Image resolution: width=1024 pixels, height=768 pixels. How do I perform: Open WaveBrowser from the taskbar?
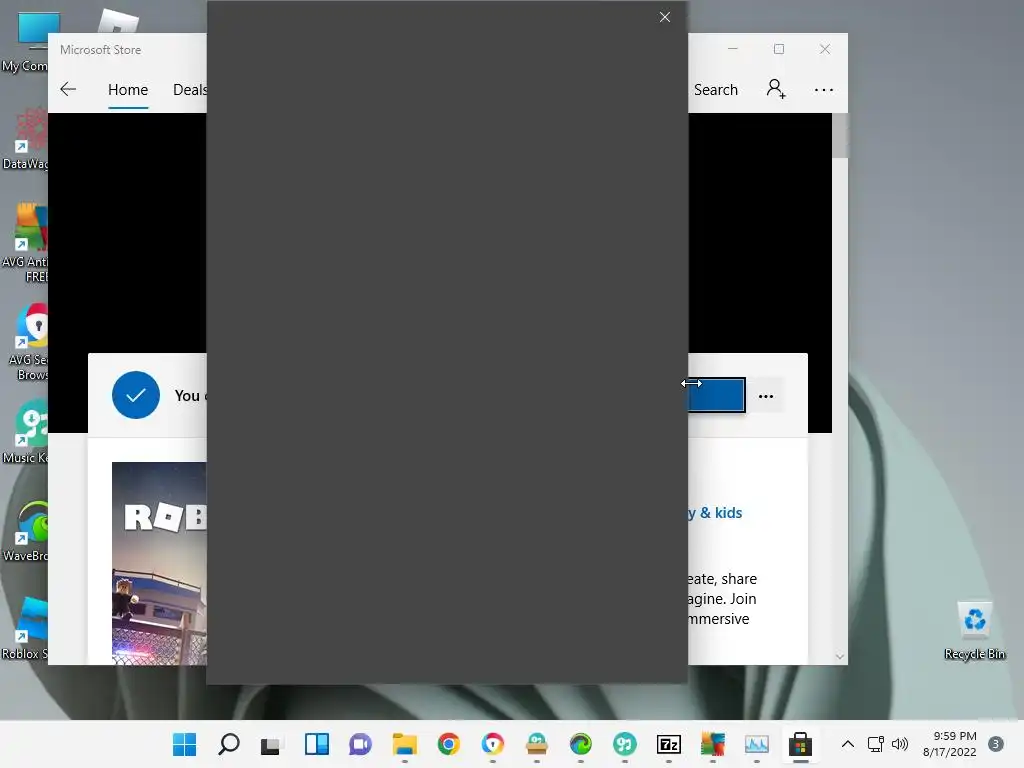pyautogui.click(x=581, y=744)
